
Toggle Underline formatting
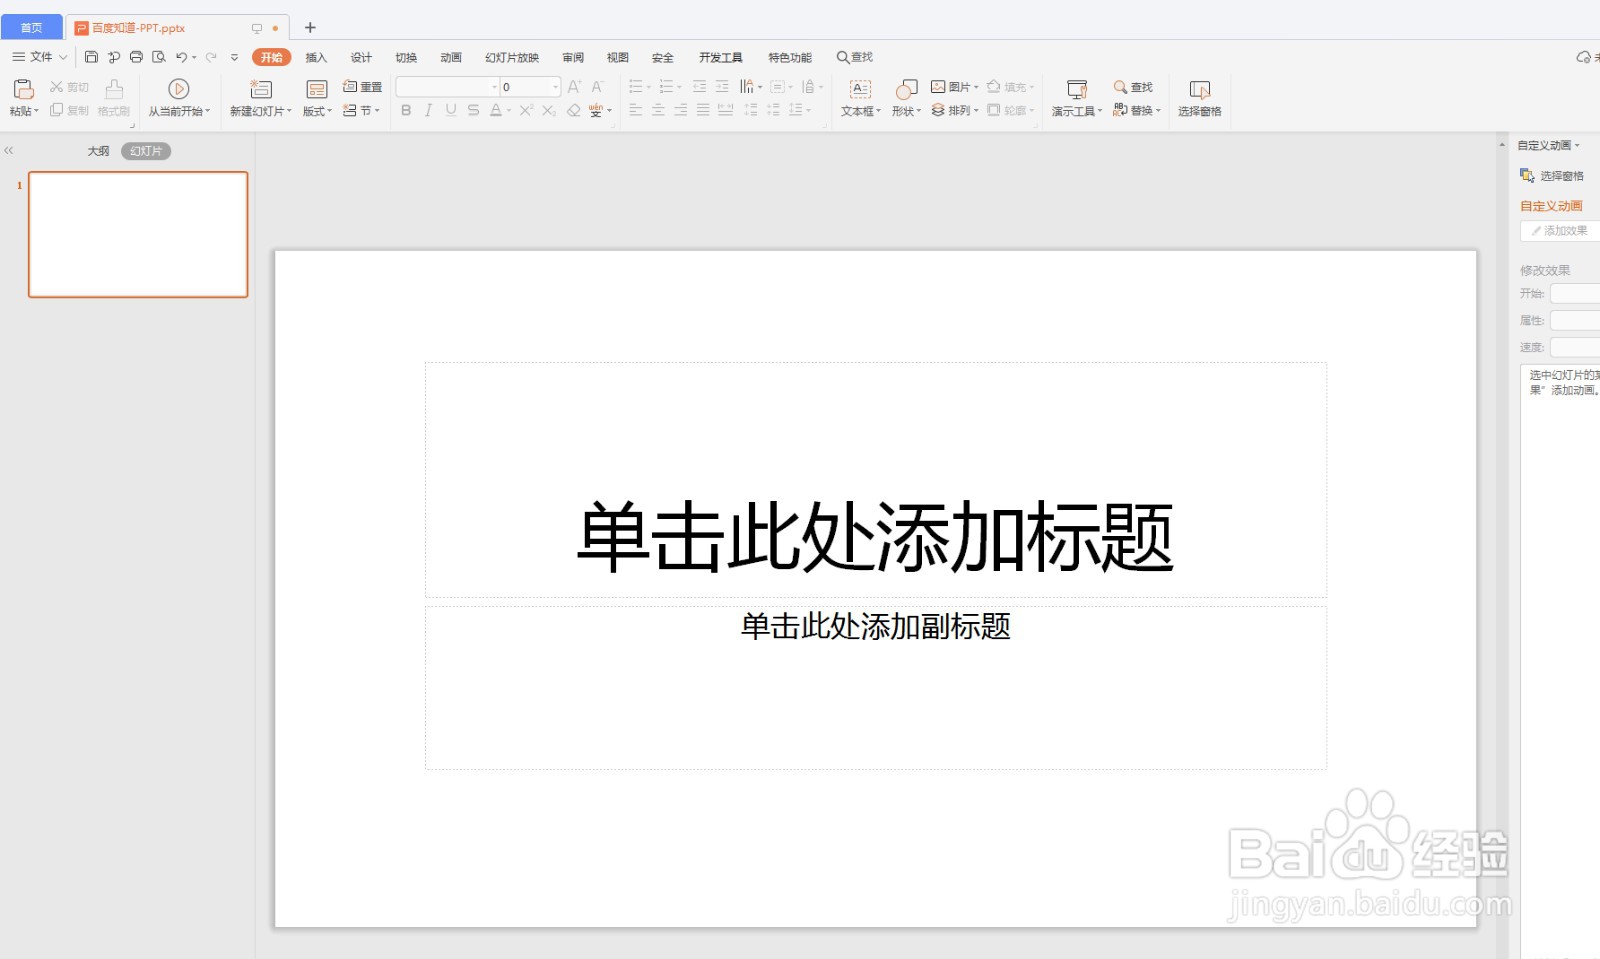pyautogui.click(x=451, y=110)
